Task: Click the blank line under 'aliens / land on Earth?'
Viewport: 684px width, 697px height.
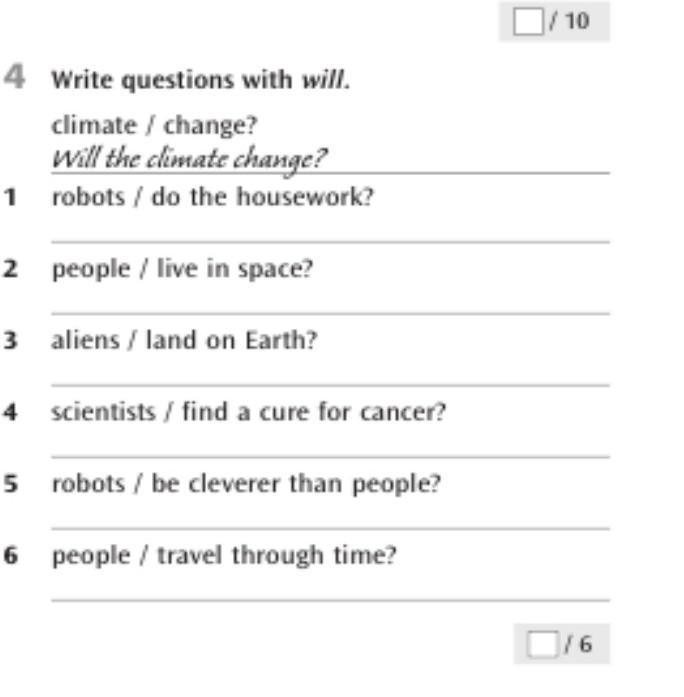Action: tap(330, 374)
